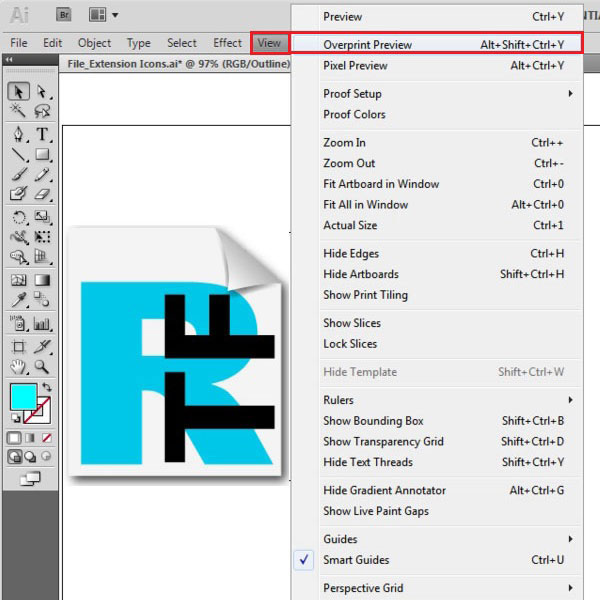
Task: Select the Eyedropper tool
Action: coord(18,300)
